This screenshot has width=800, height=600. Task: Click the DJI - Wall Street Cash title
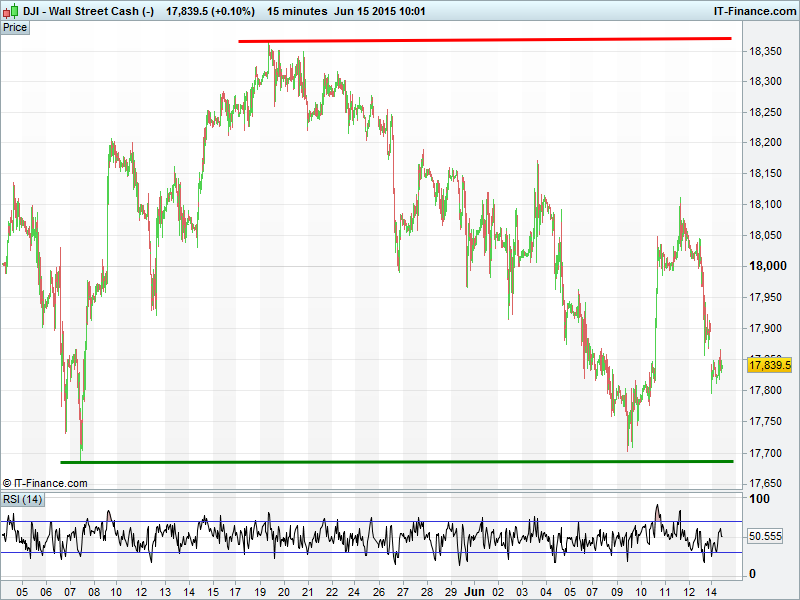[89, 11]
